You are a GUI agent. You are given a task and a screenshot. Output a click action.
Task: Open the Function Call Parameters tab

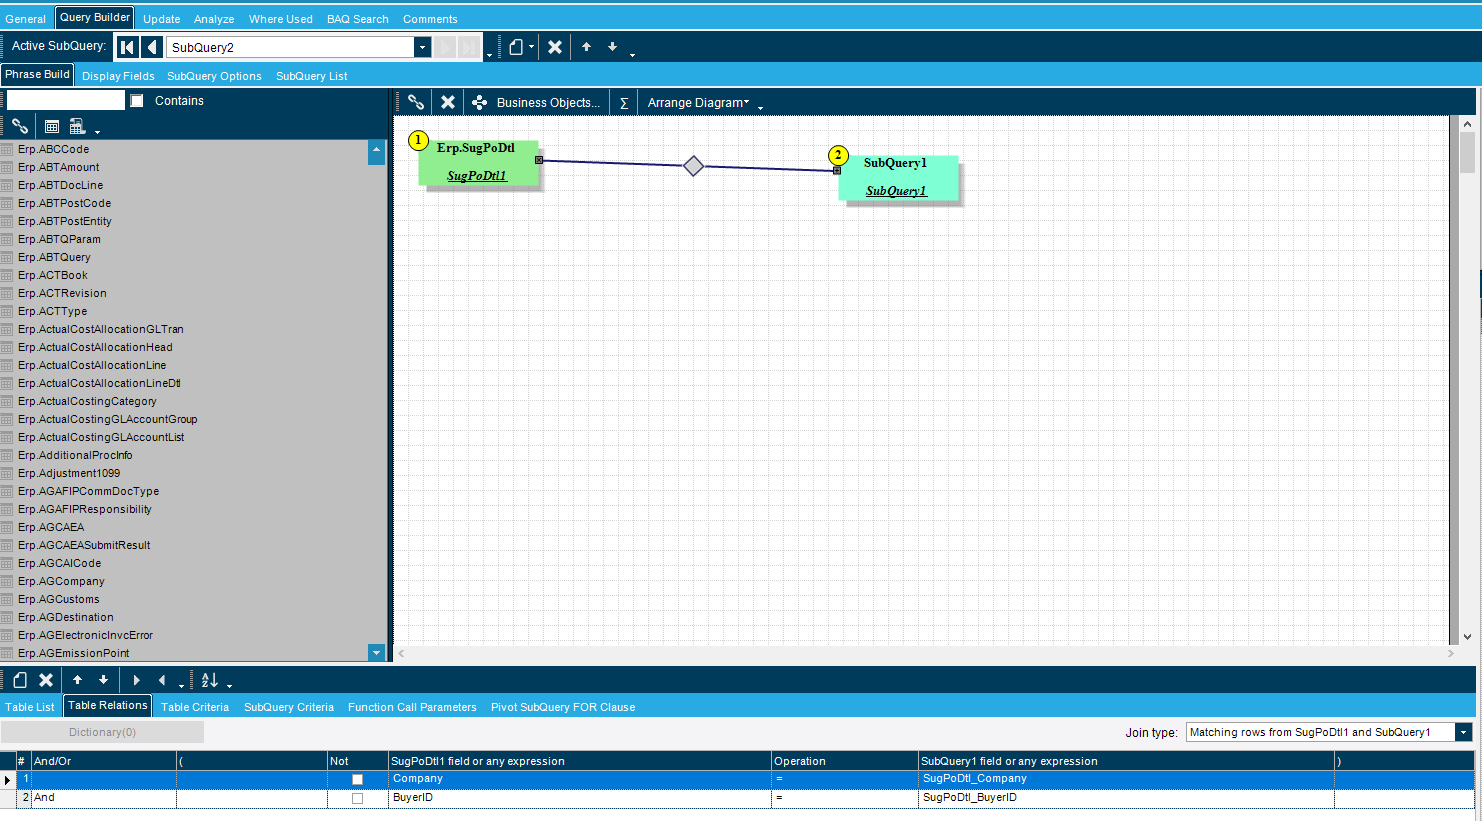(x=412, y=707)
